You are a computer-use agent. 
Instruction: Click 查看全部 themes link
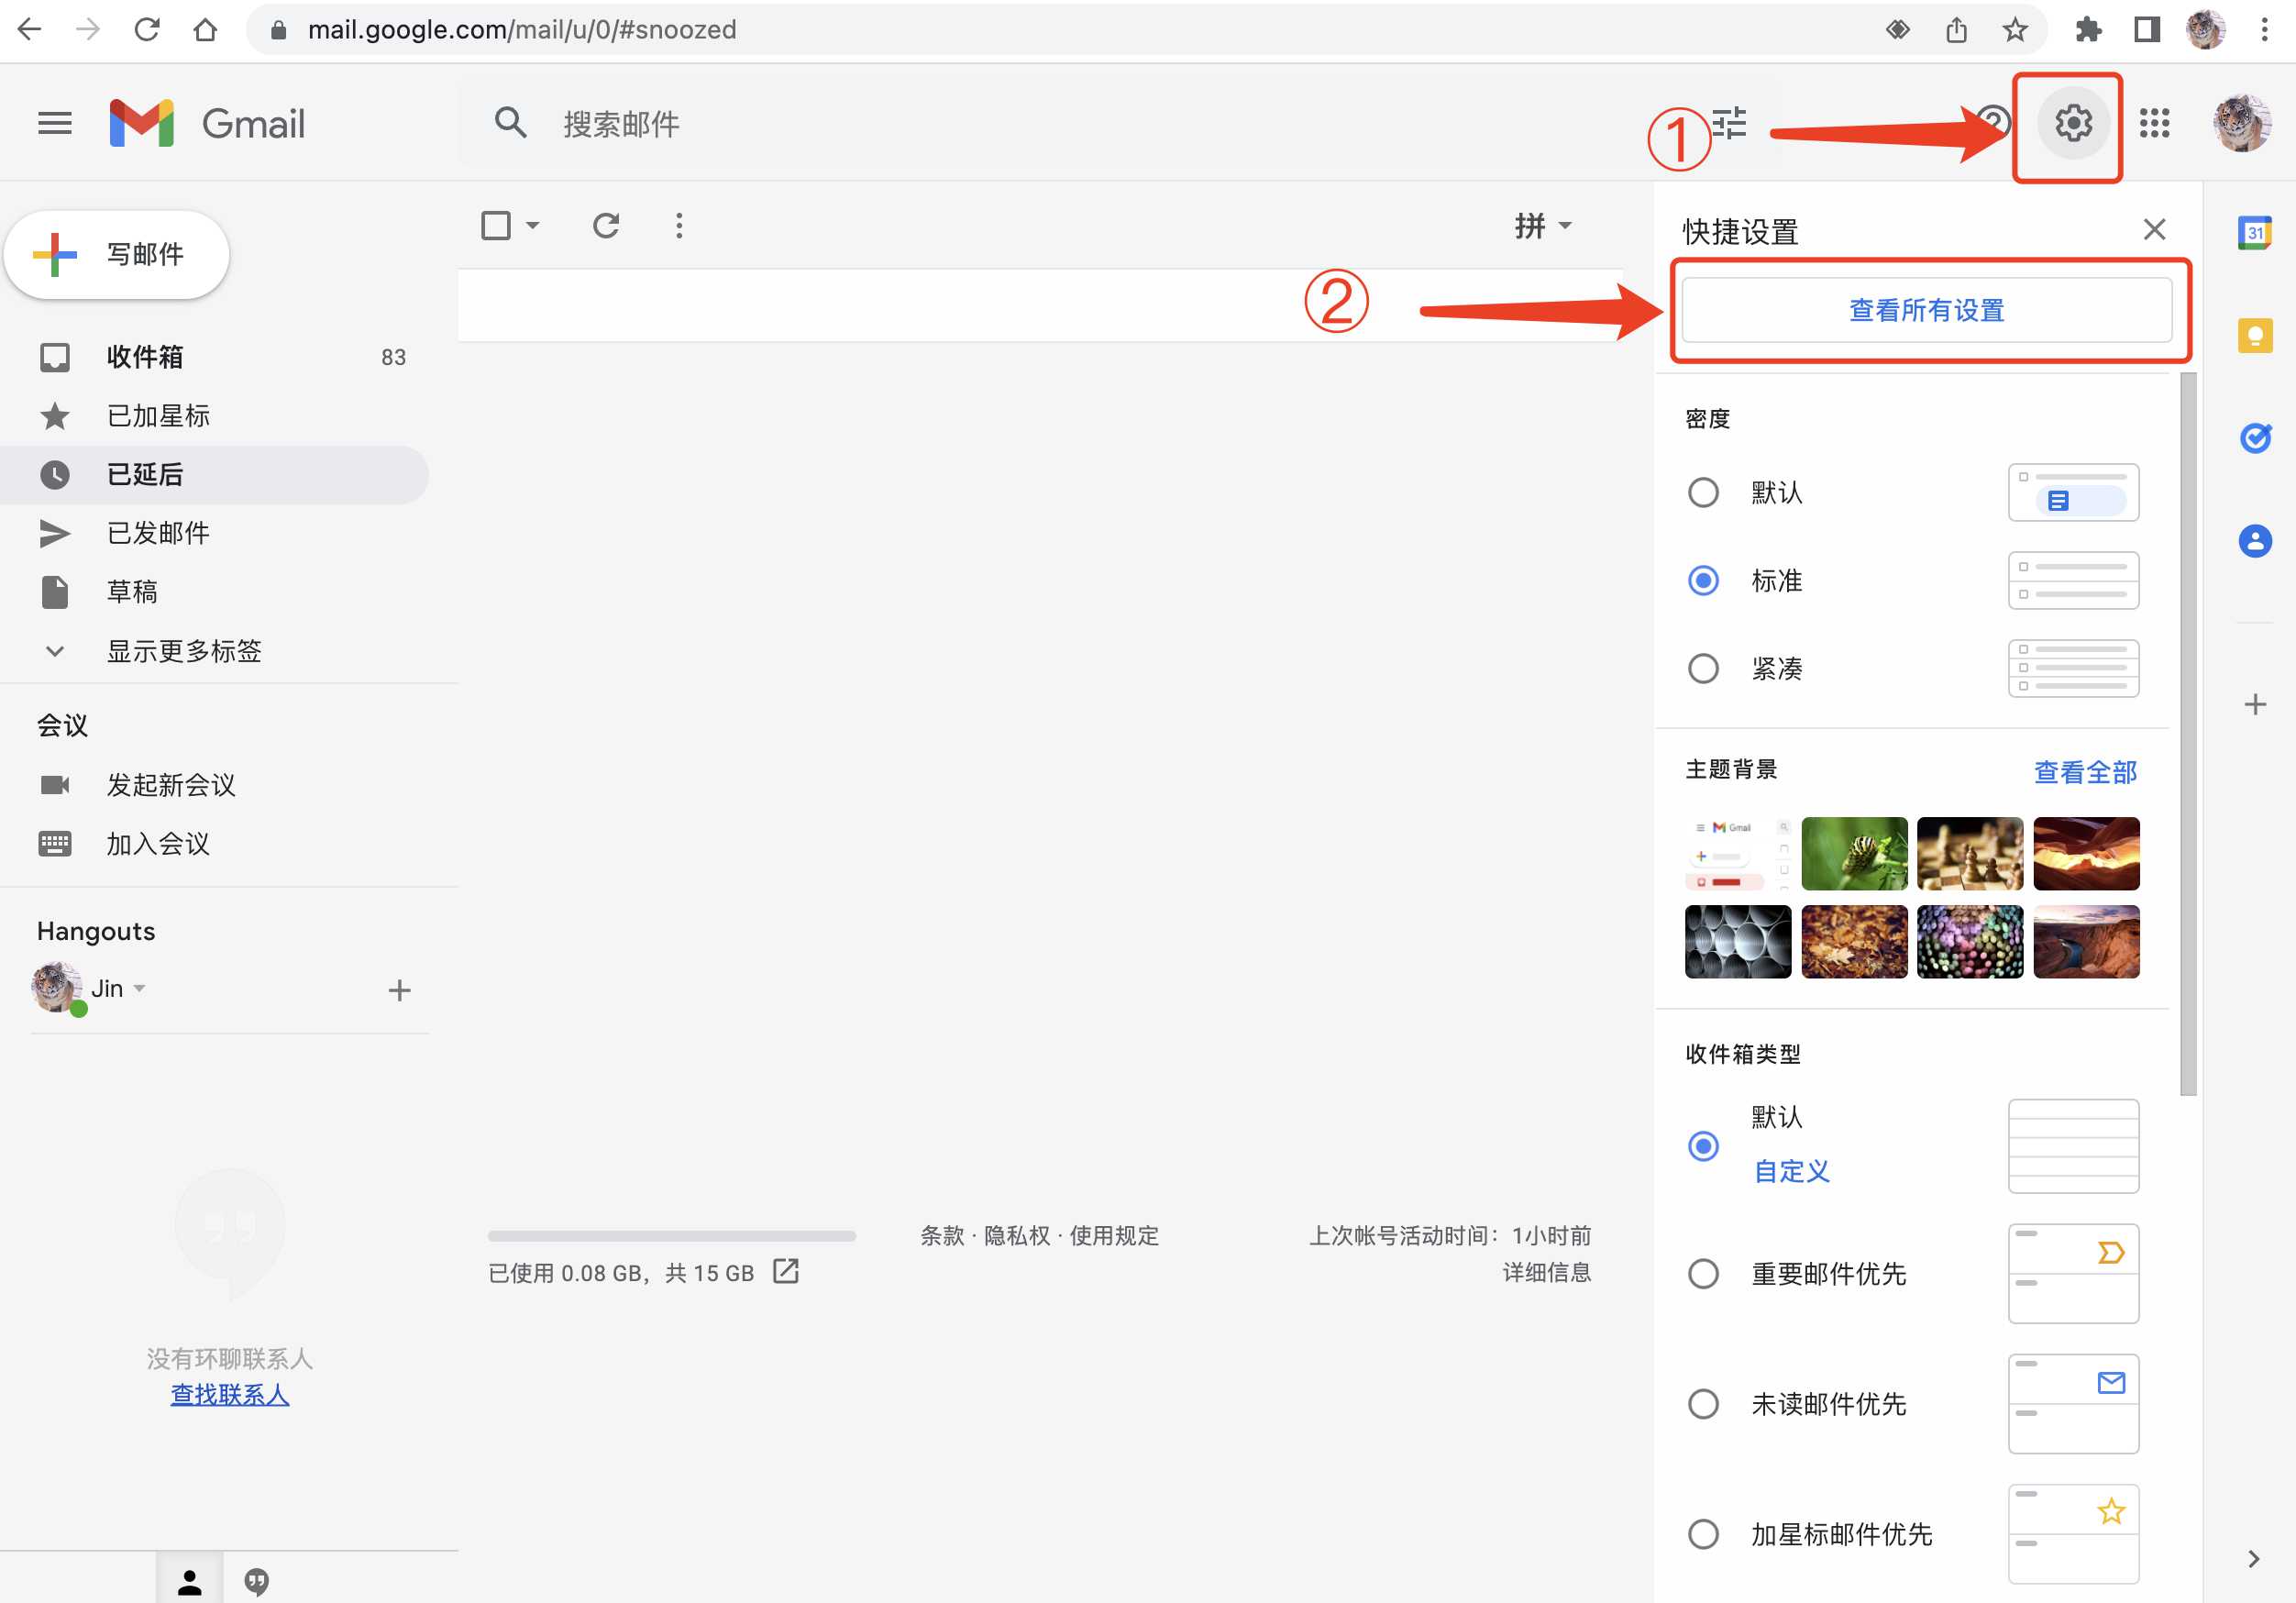pos(2085,771)
